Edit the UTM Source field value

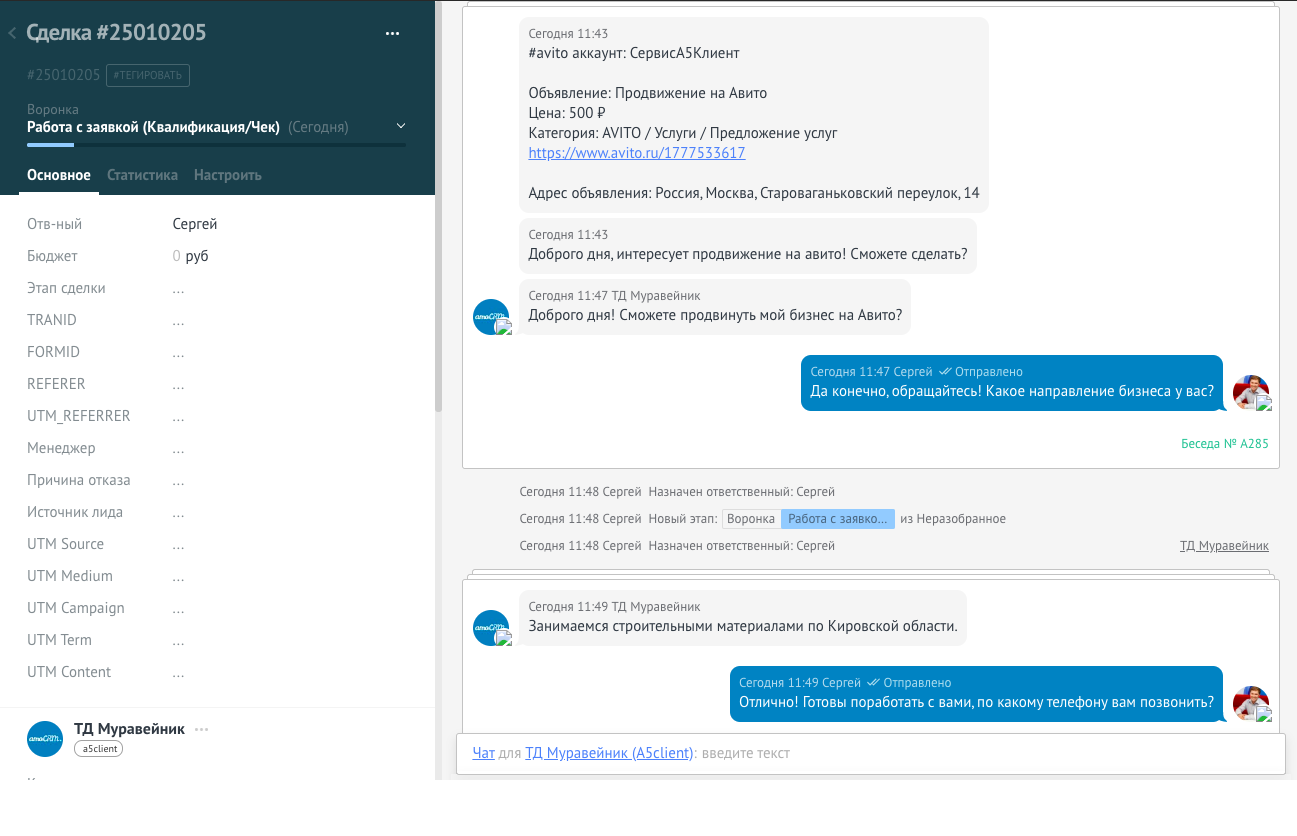coord(178,545)
